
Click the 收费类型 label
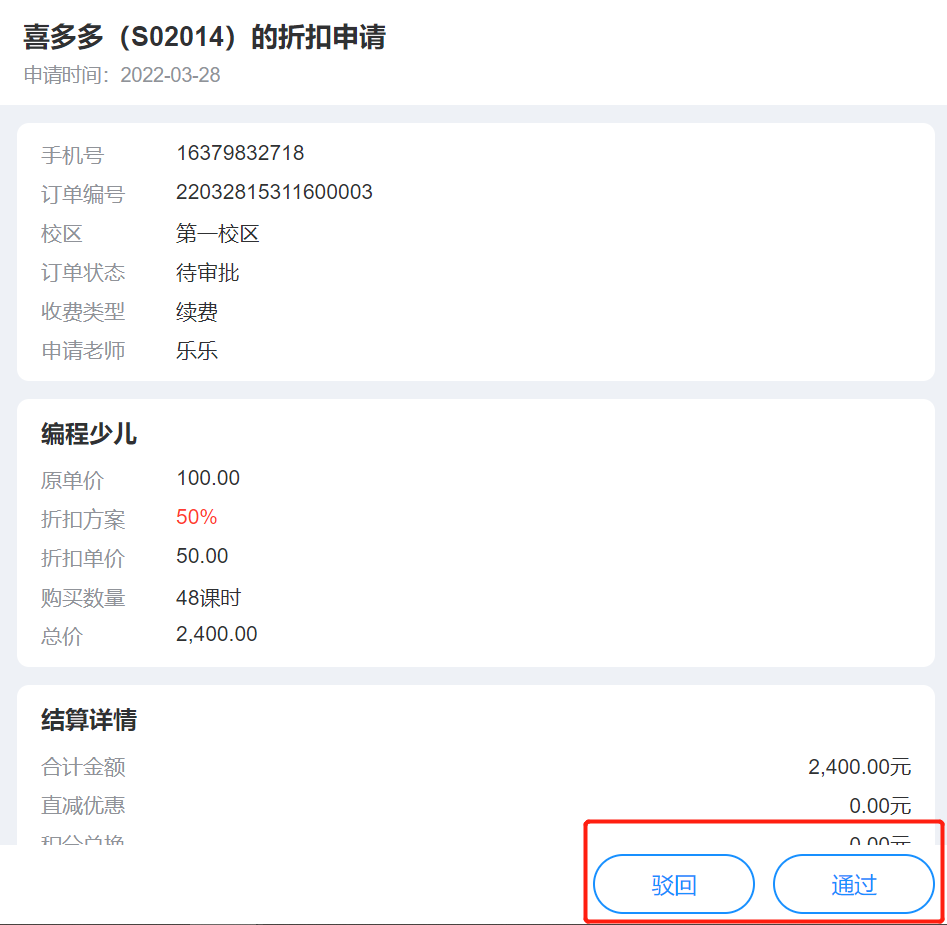(83, 312)
